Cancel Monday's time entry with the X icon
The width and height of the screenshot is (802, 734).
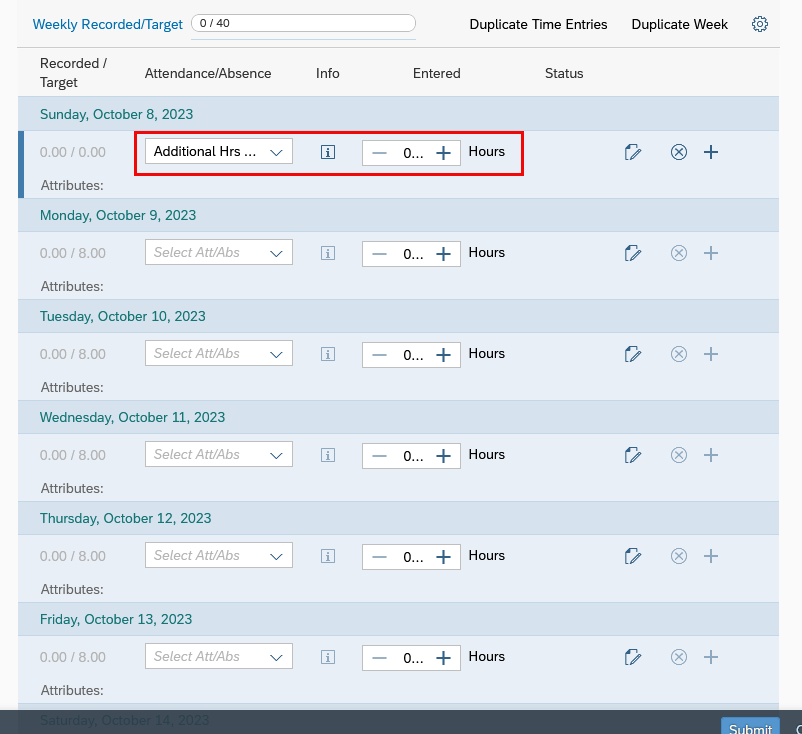click(679, 252)
